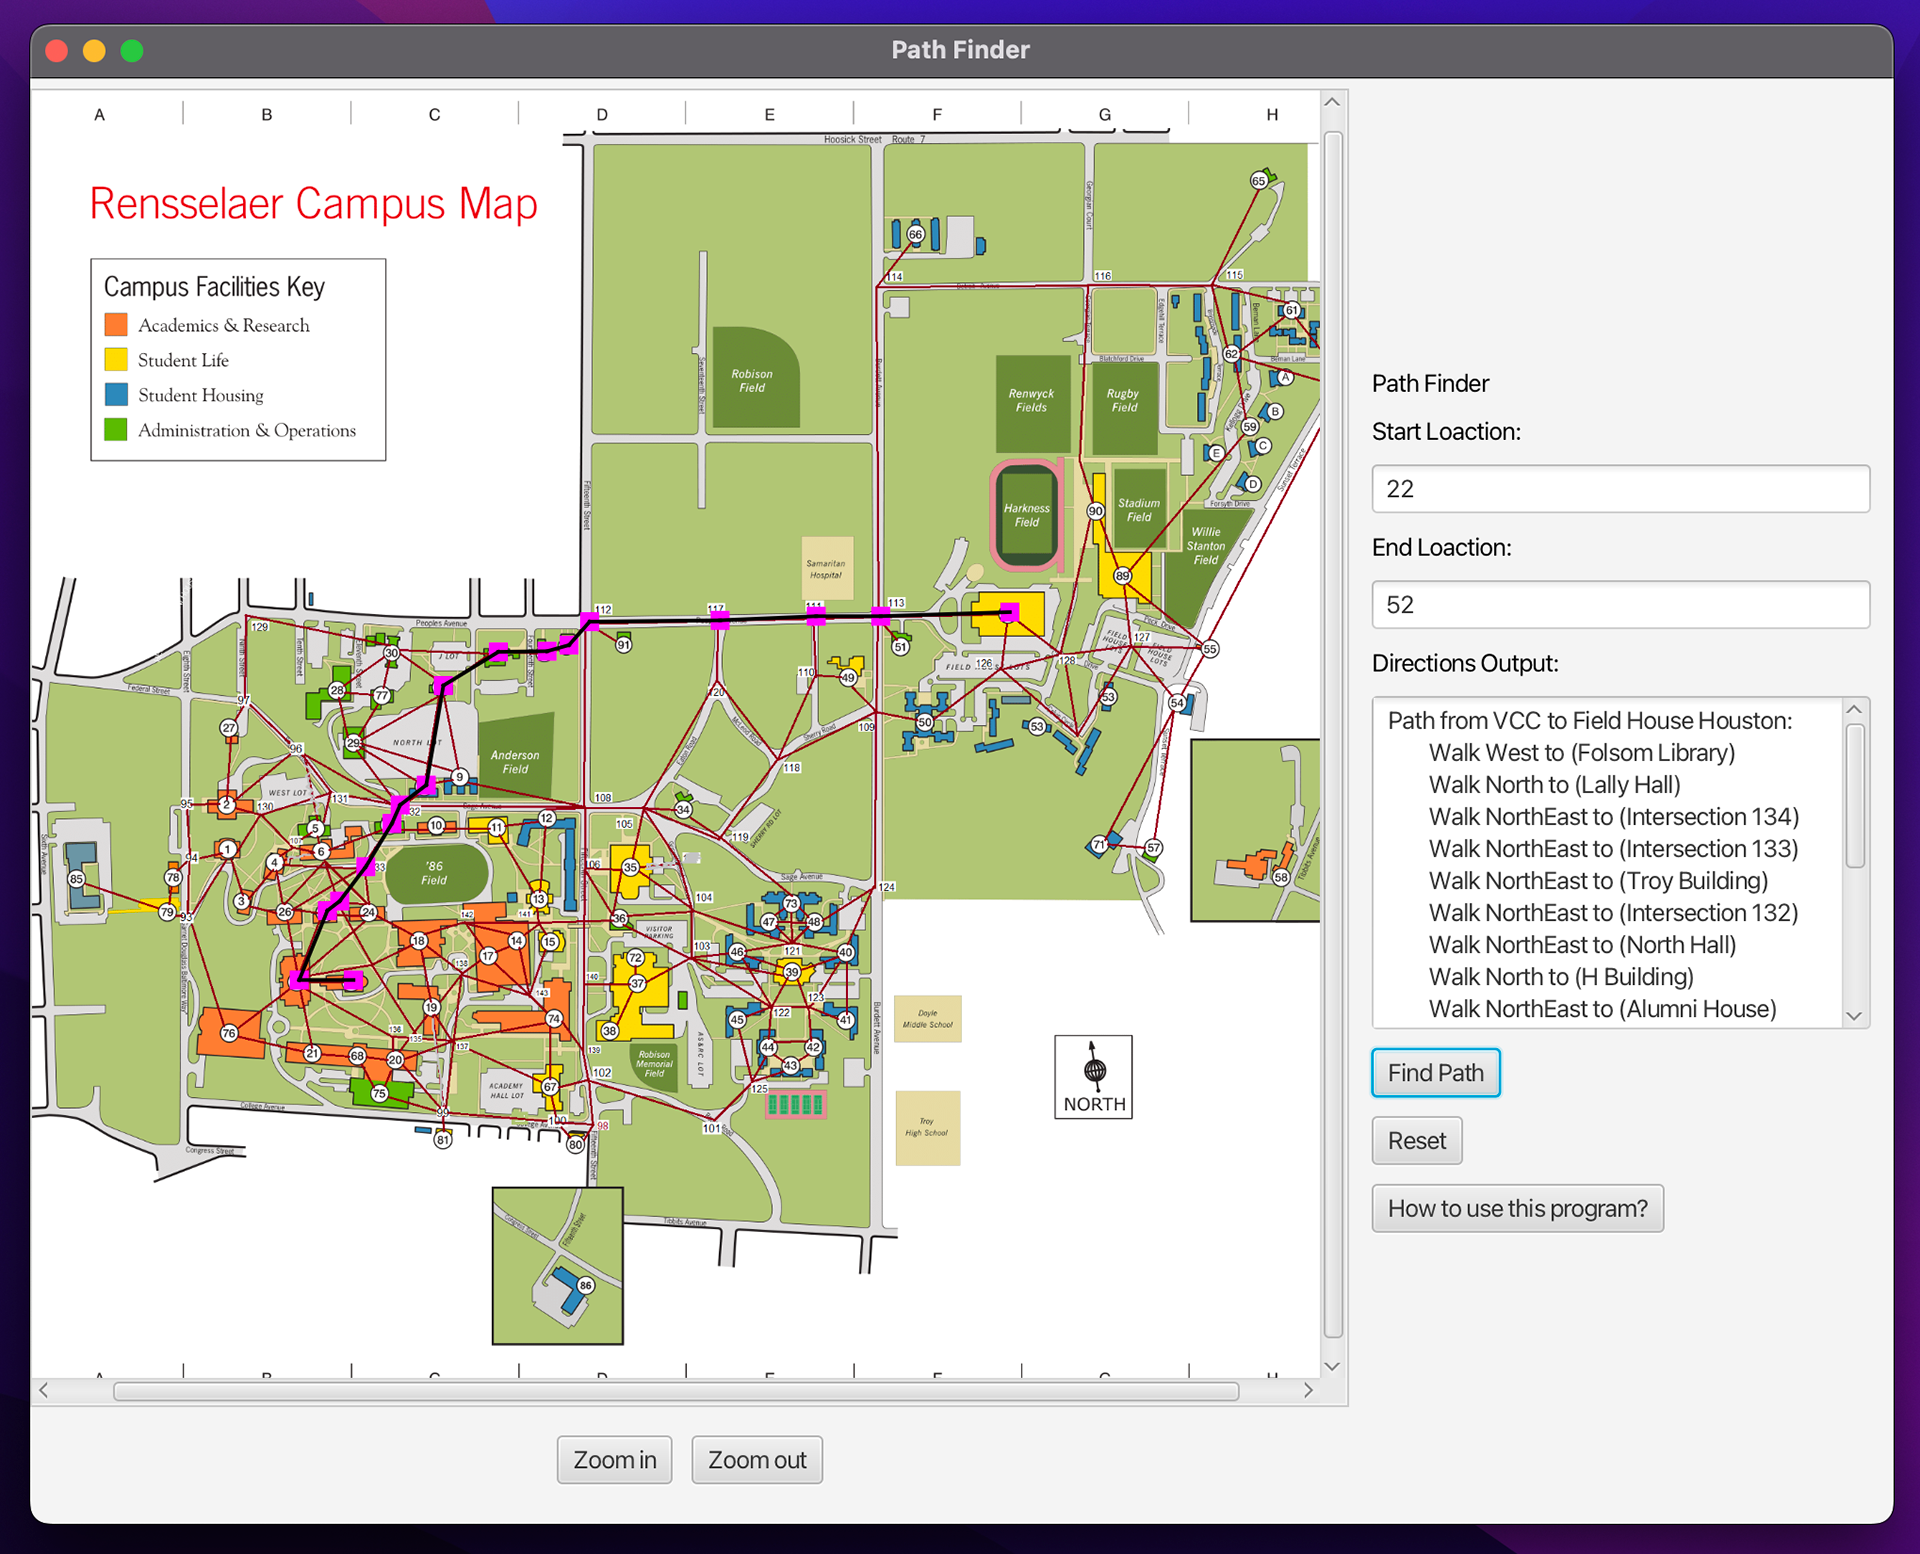Open How to use this program help
Image resolution: width=1920 pixels, height=1554 pixels.
point(1516,1208)
